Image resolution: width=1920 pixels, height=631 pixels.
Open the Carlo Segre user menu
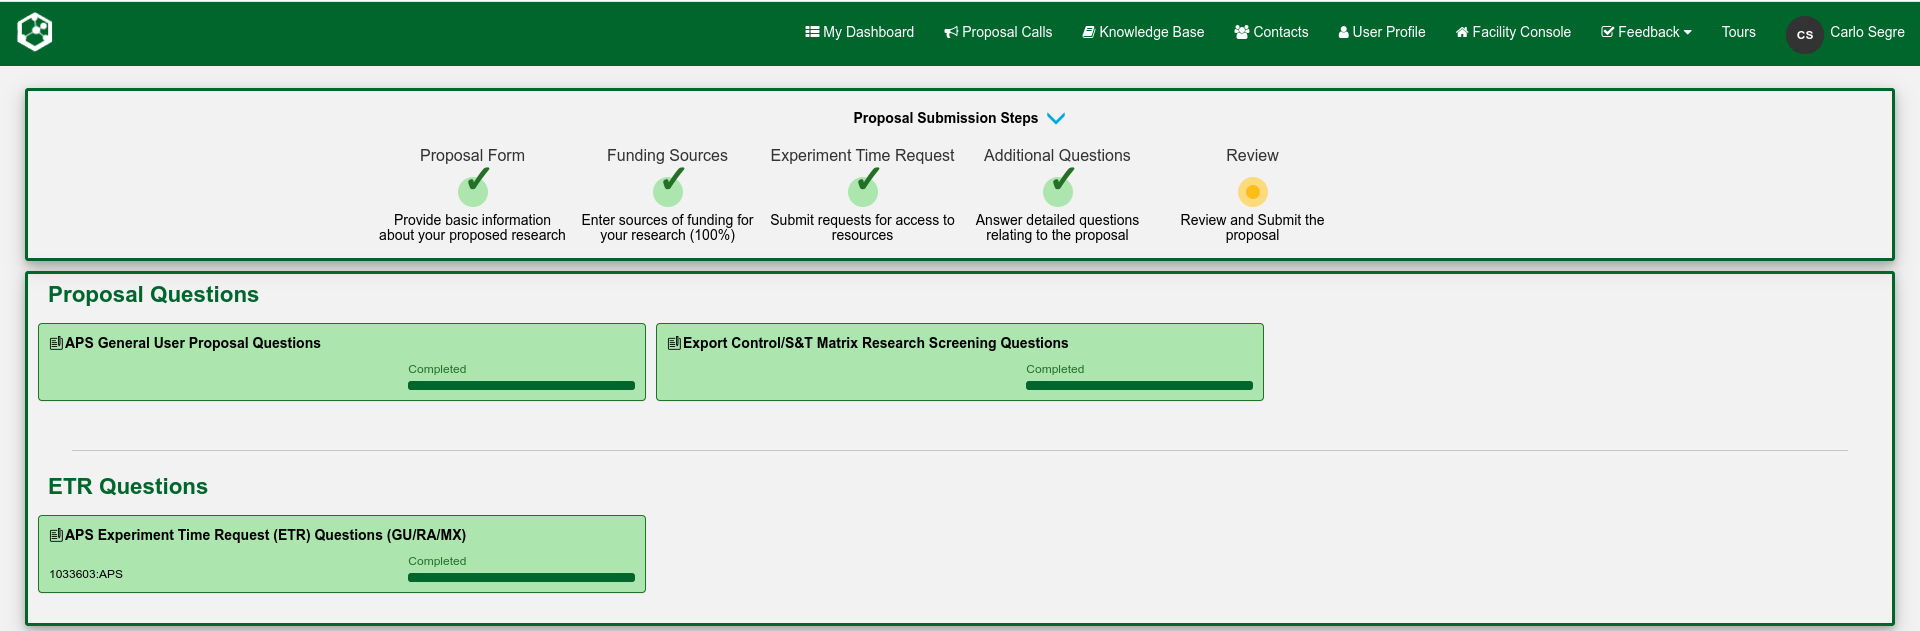pyautogui.click(x=1866, y=32)
